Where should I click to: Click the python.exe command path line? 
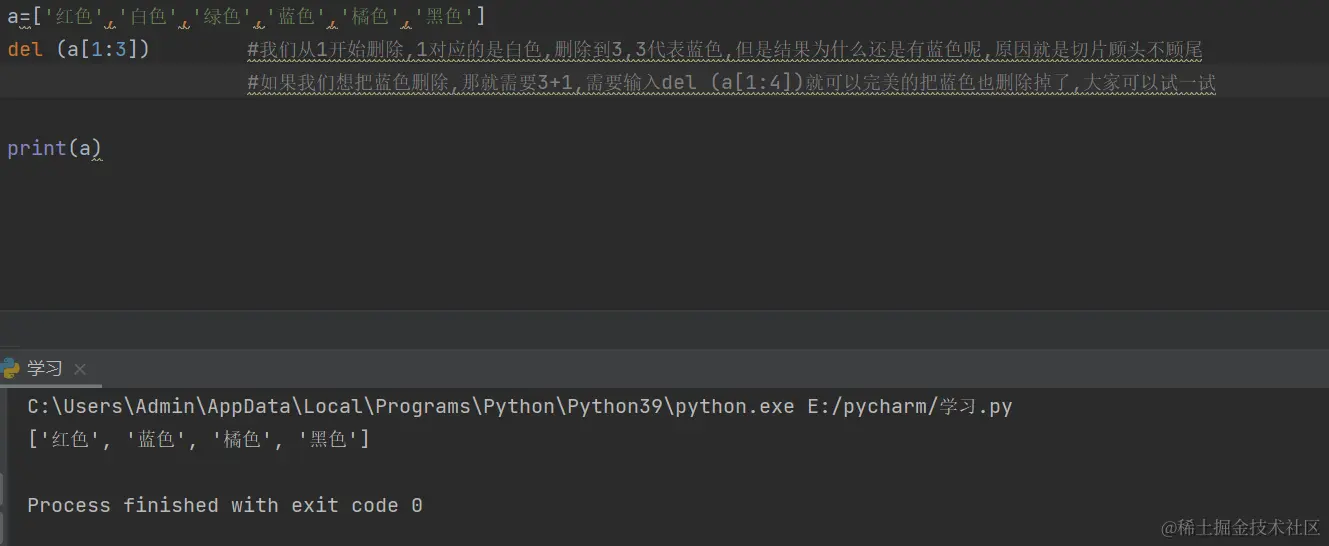click(x=520, y=407)
